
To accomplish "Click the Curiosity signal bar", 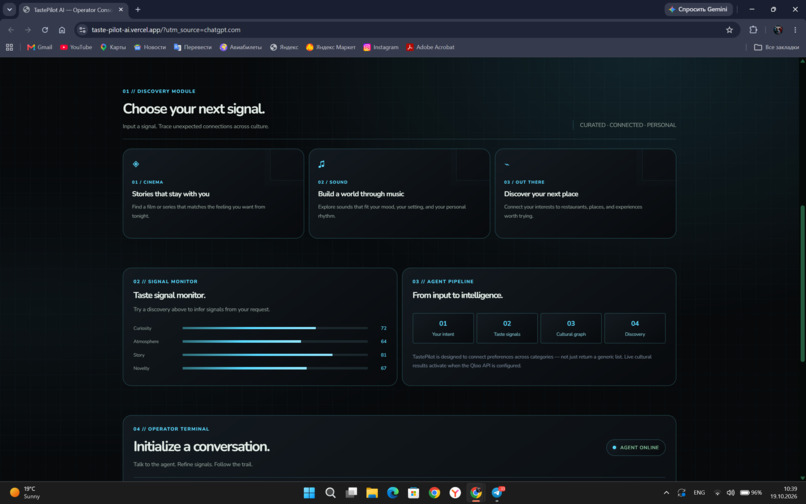I will click(275, 328).
